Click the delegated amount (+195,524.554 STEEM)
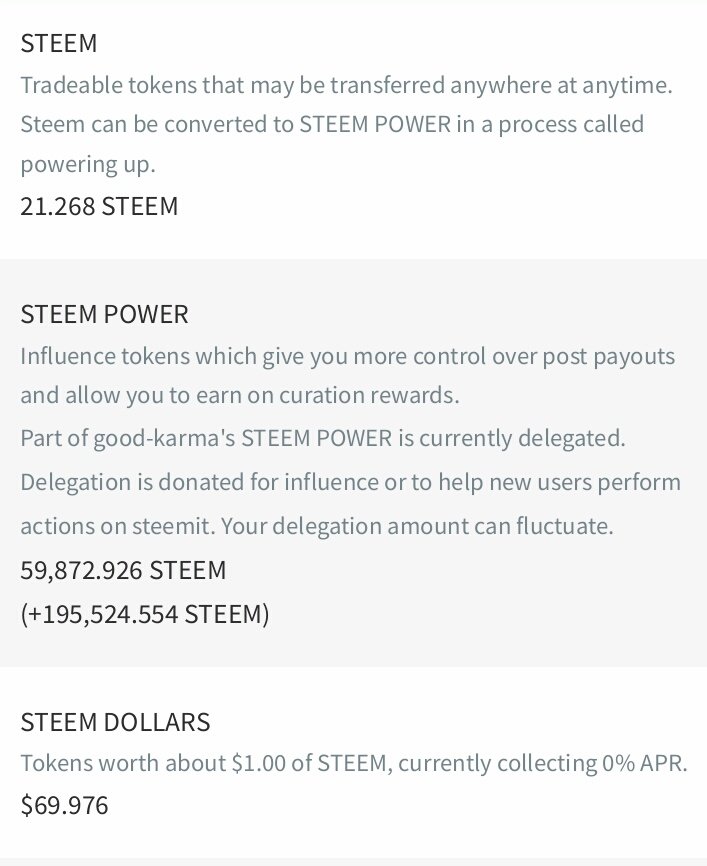Screen dimensions: 707x866 pos(145,614)
